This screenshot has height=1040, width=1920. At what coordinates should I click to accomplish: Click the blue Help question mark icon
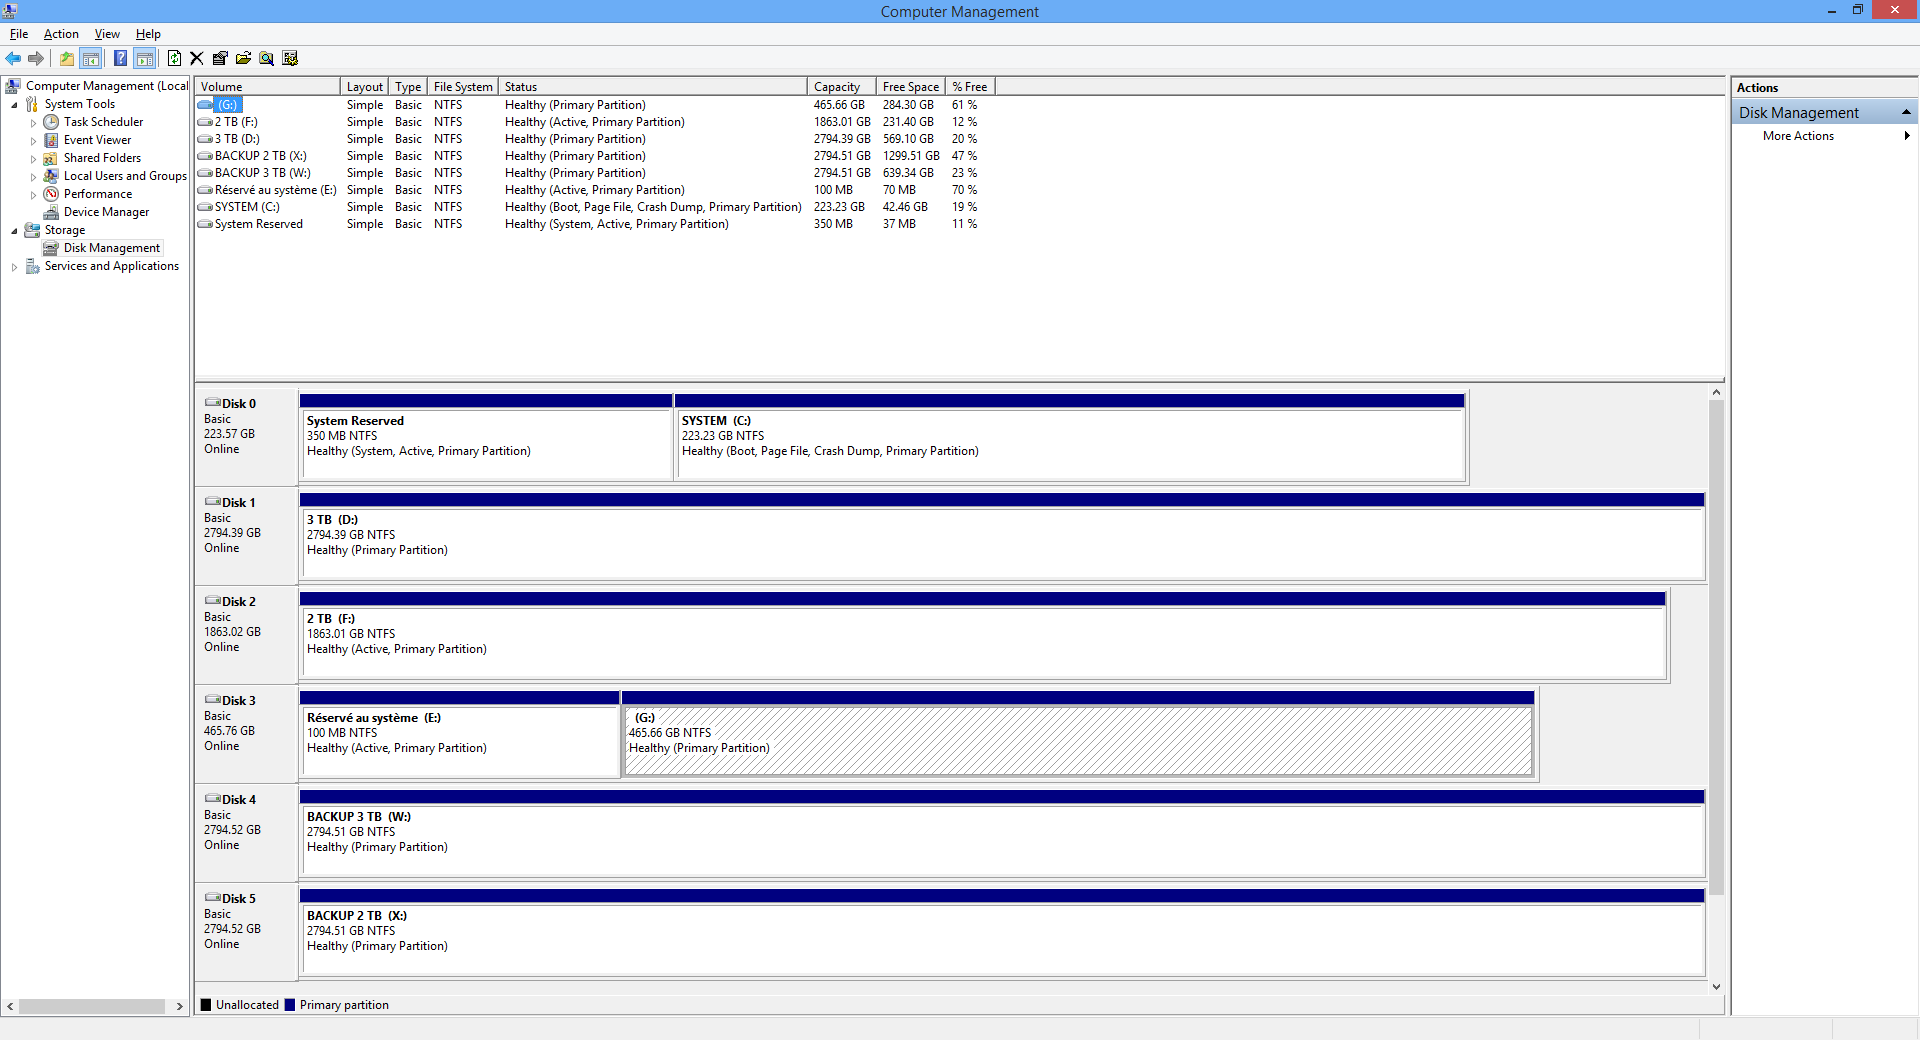[120, 58]
